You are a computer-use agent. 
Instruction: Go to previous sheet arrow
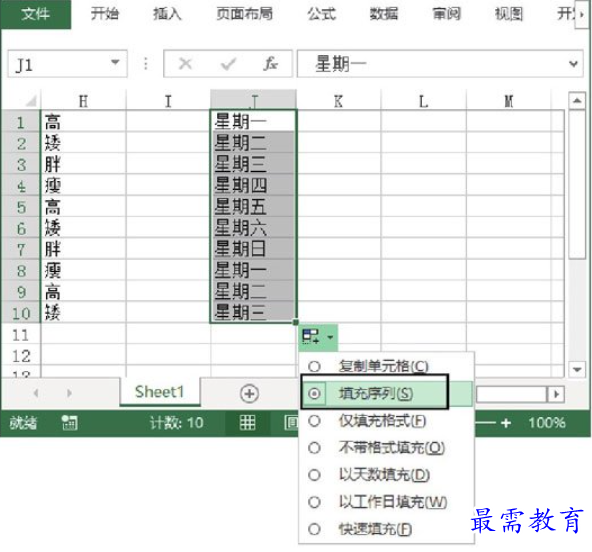pos(36,393)
